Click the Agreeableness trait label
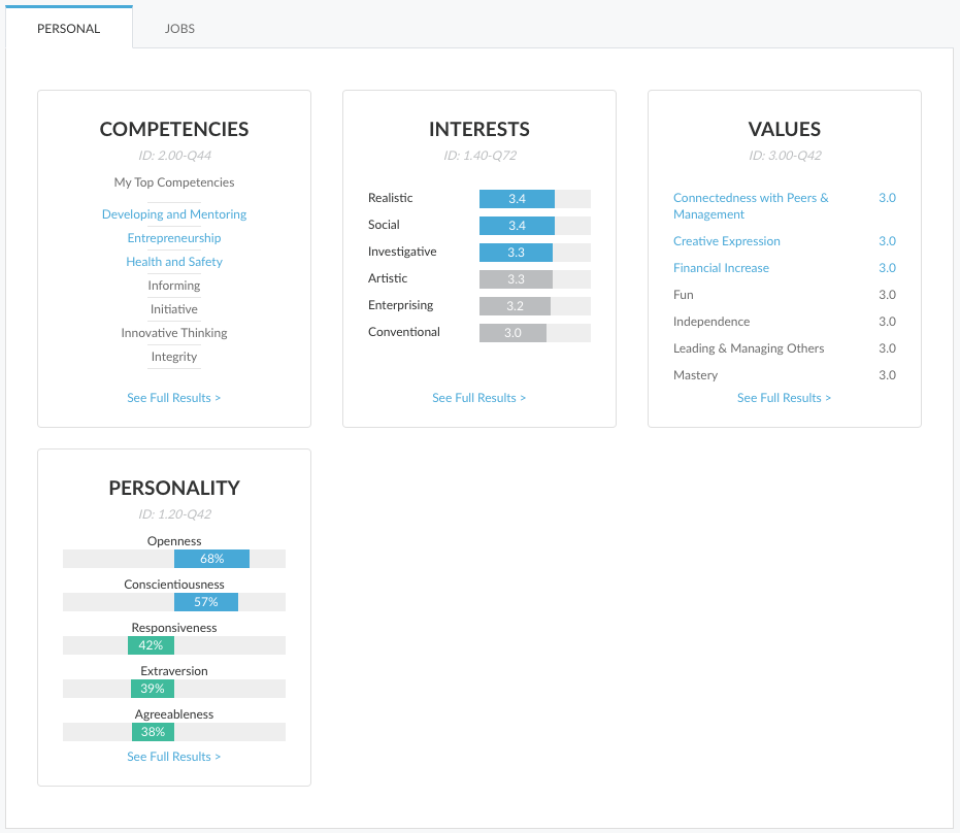 (174, 714)
